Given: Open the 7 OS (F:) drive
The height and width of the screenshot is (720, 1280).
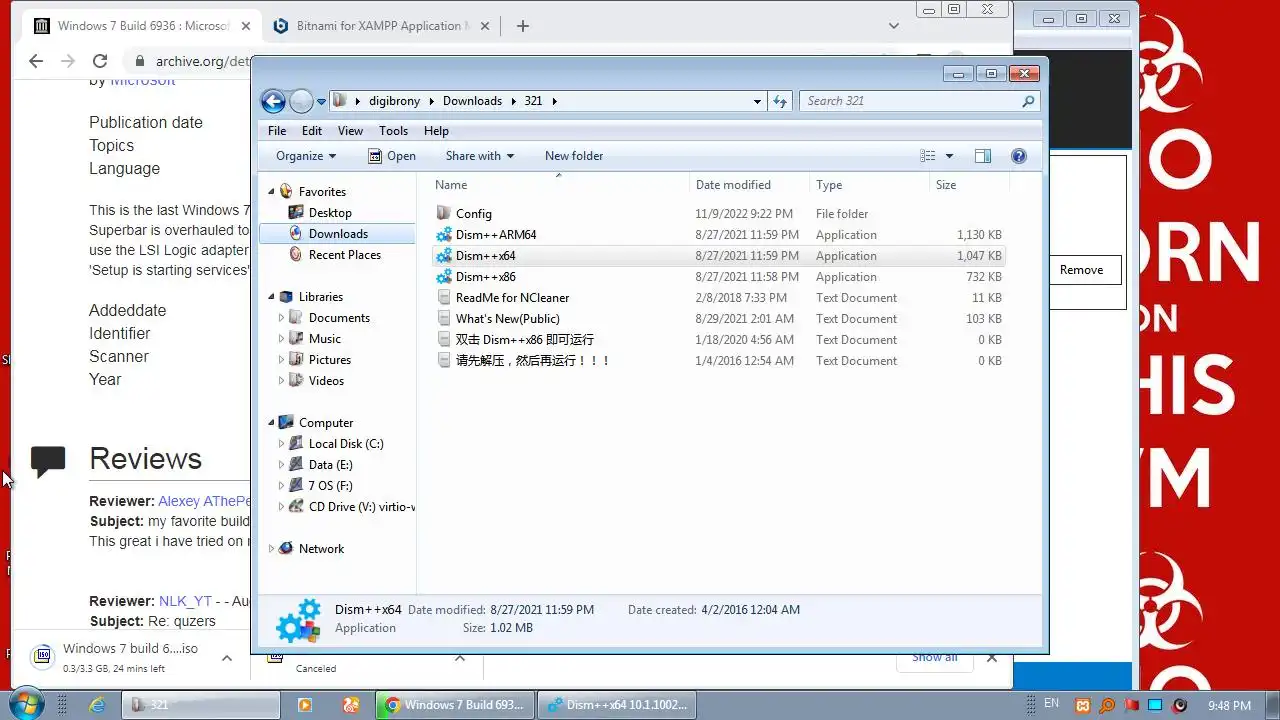Looking at the screenshot, I should [320, 486].
